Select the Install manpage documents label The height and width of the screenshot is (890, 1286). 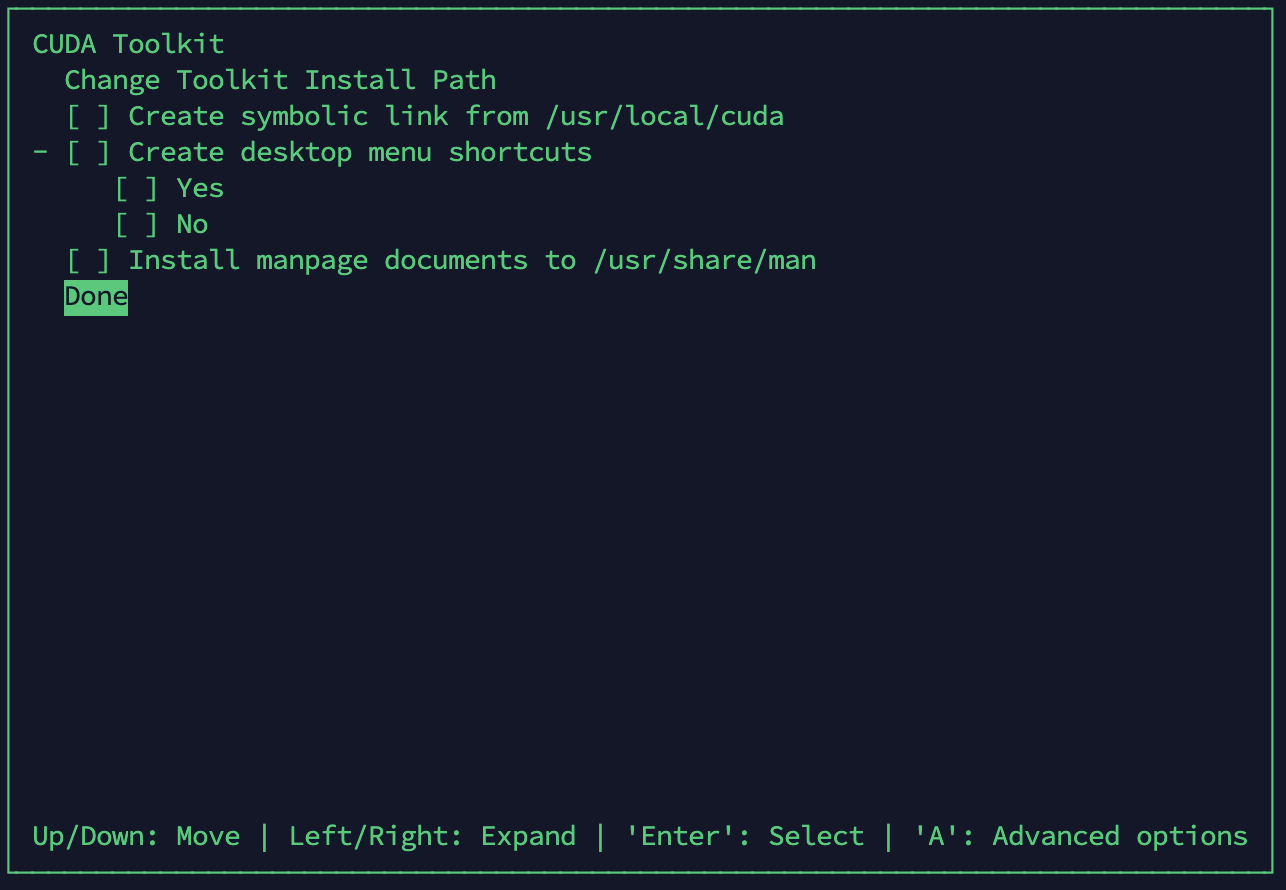(352, 260)
